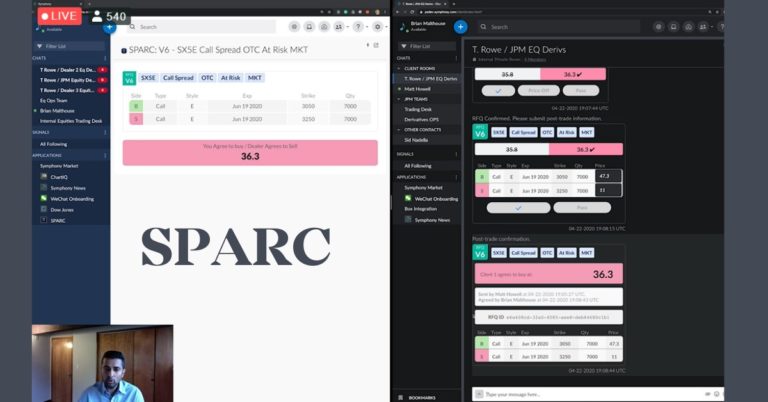
Task: Click the 11 price field on sell row
Action: pyautogui.click(x=608, y=190)
